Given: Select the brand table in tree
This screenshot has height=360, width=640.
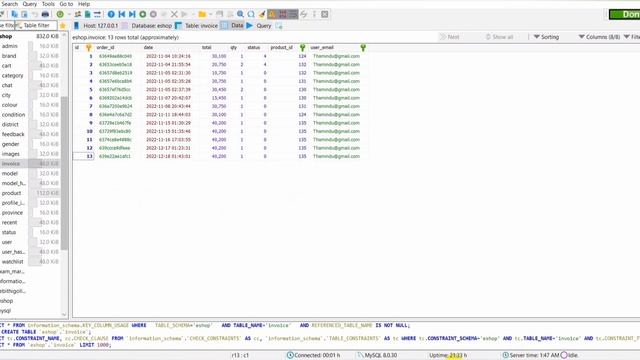Looking at the screenshot, I should (x=9, y=56).
